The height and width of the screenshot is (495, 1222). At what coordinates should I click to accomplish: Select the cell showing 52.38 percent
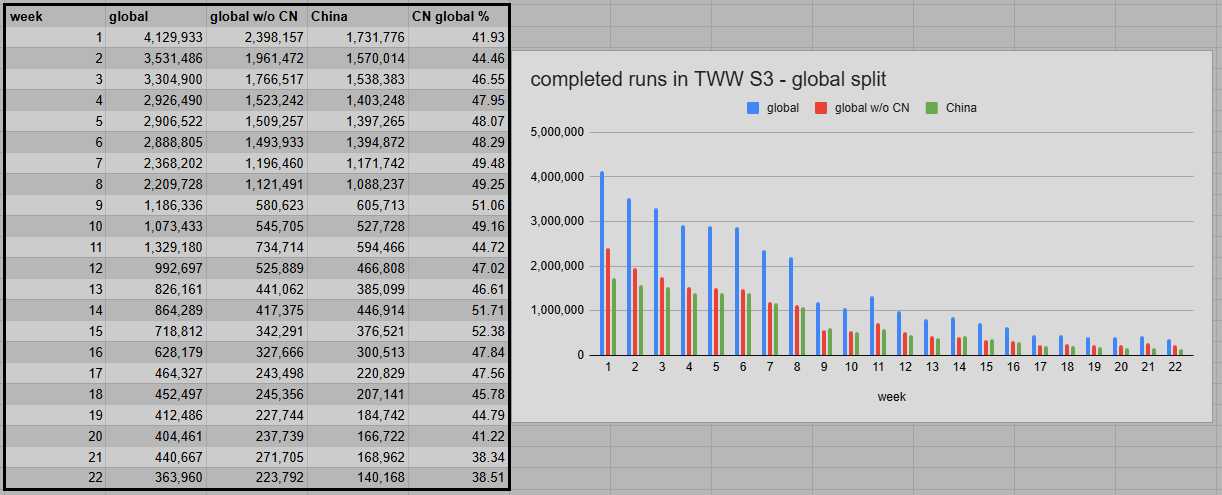pyautogui.click(x=458, y=331)
